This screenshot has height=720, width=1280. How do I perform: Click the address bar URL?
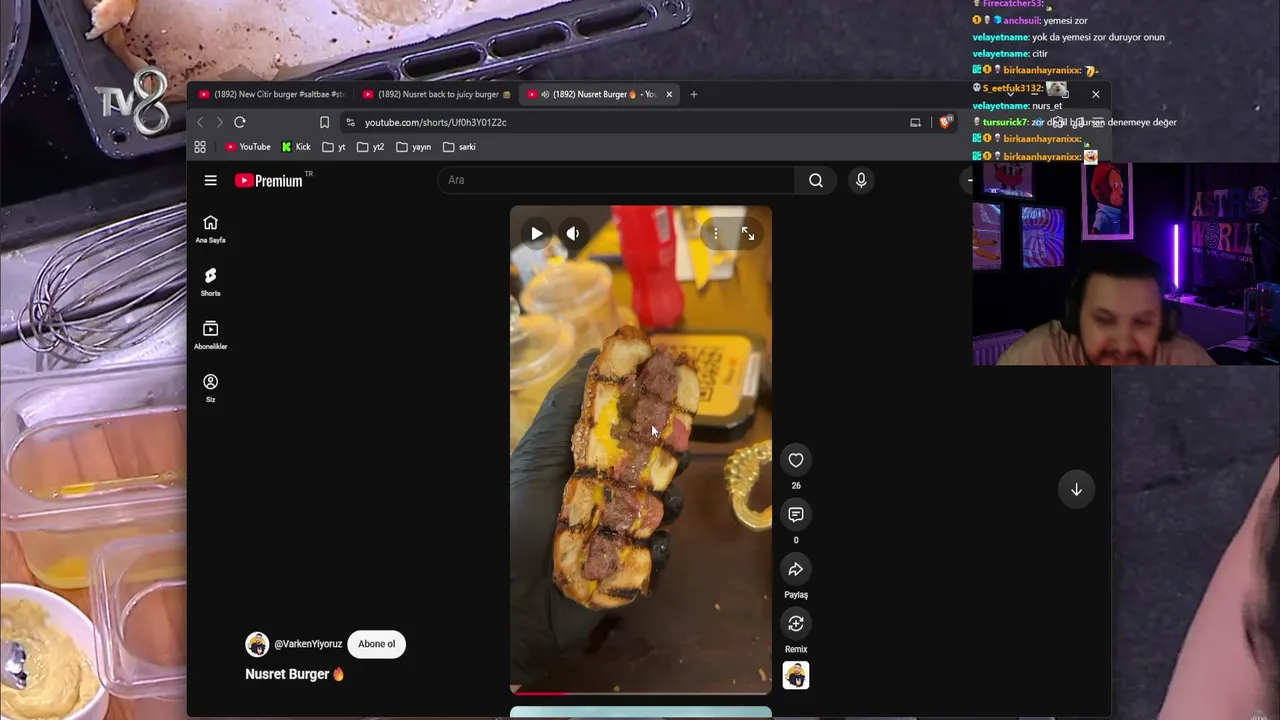[x=436, y=122]
